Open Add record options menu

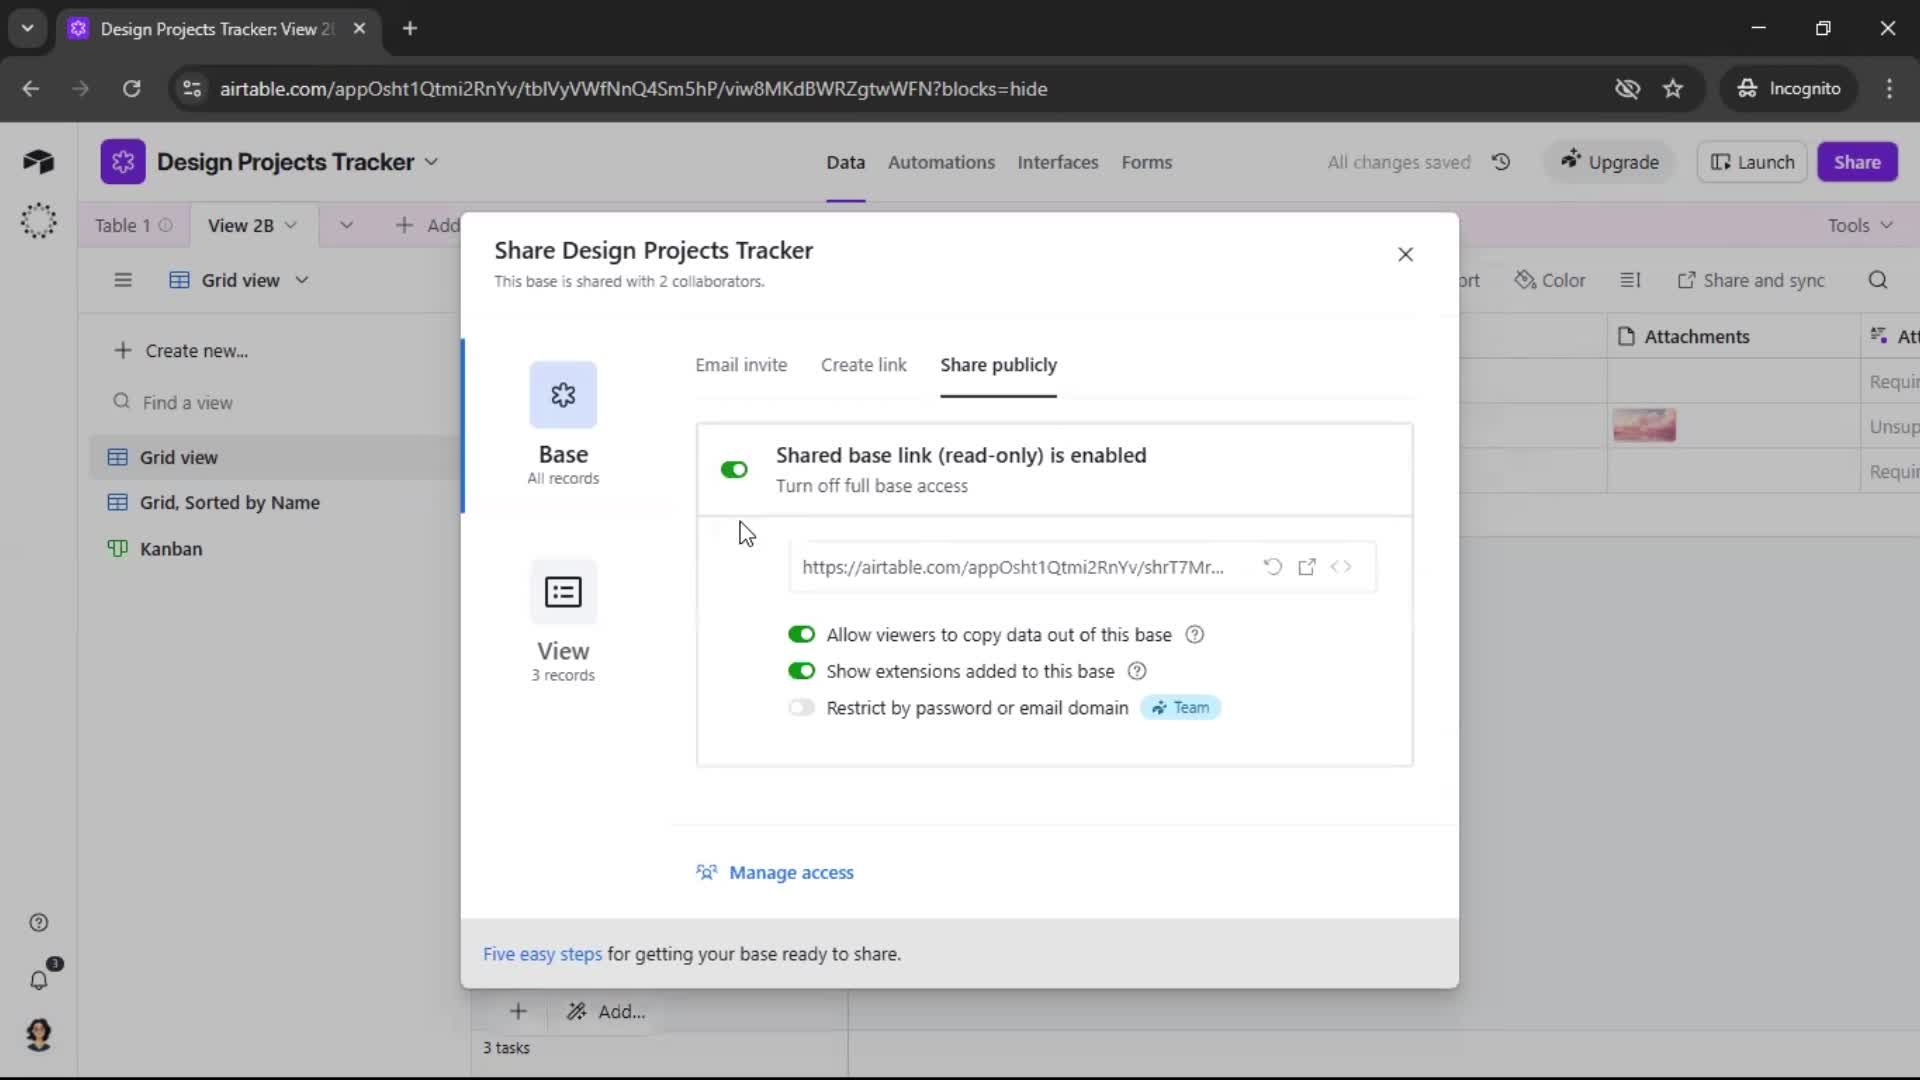(x=608, y=1011)
